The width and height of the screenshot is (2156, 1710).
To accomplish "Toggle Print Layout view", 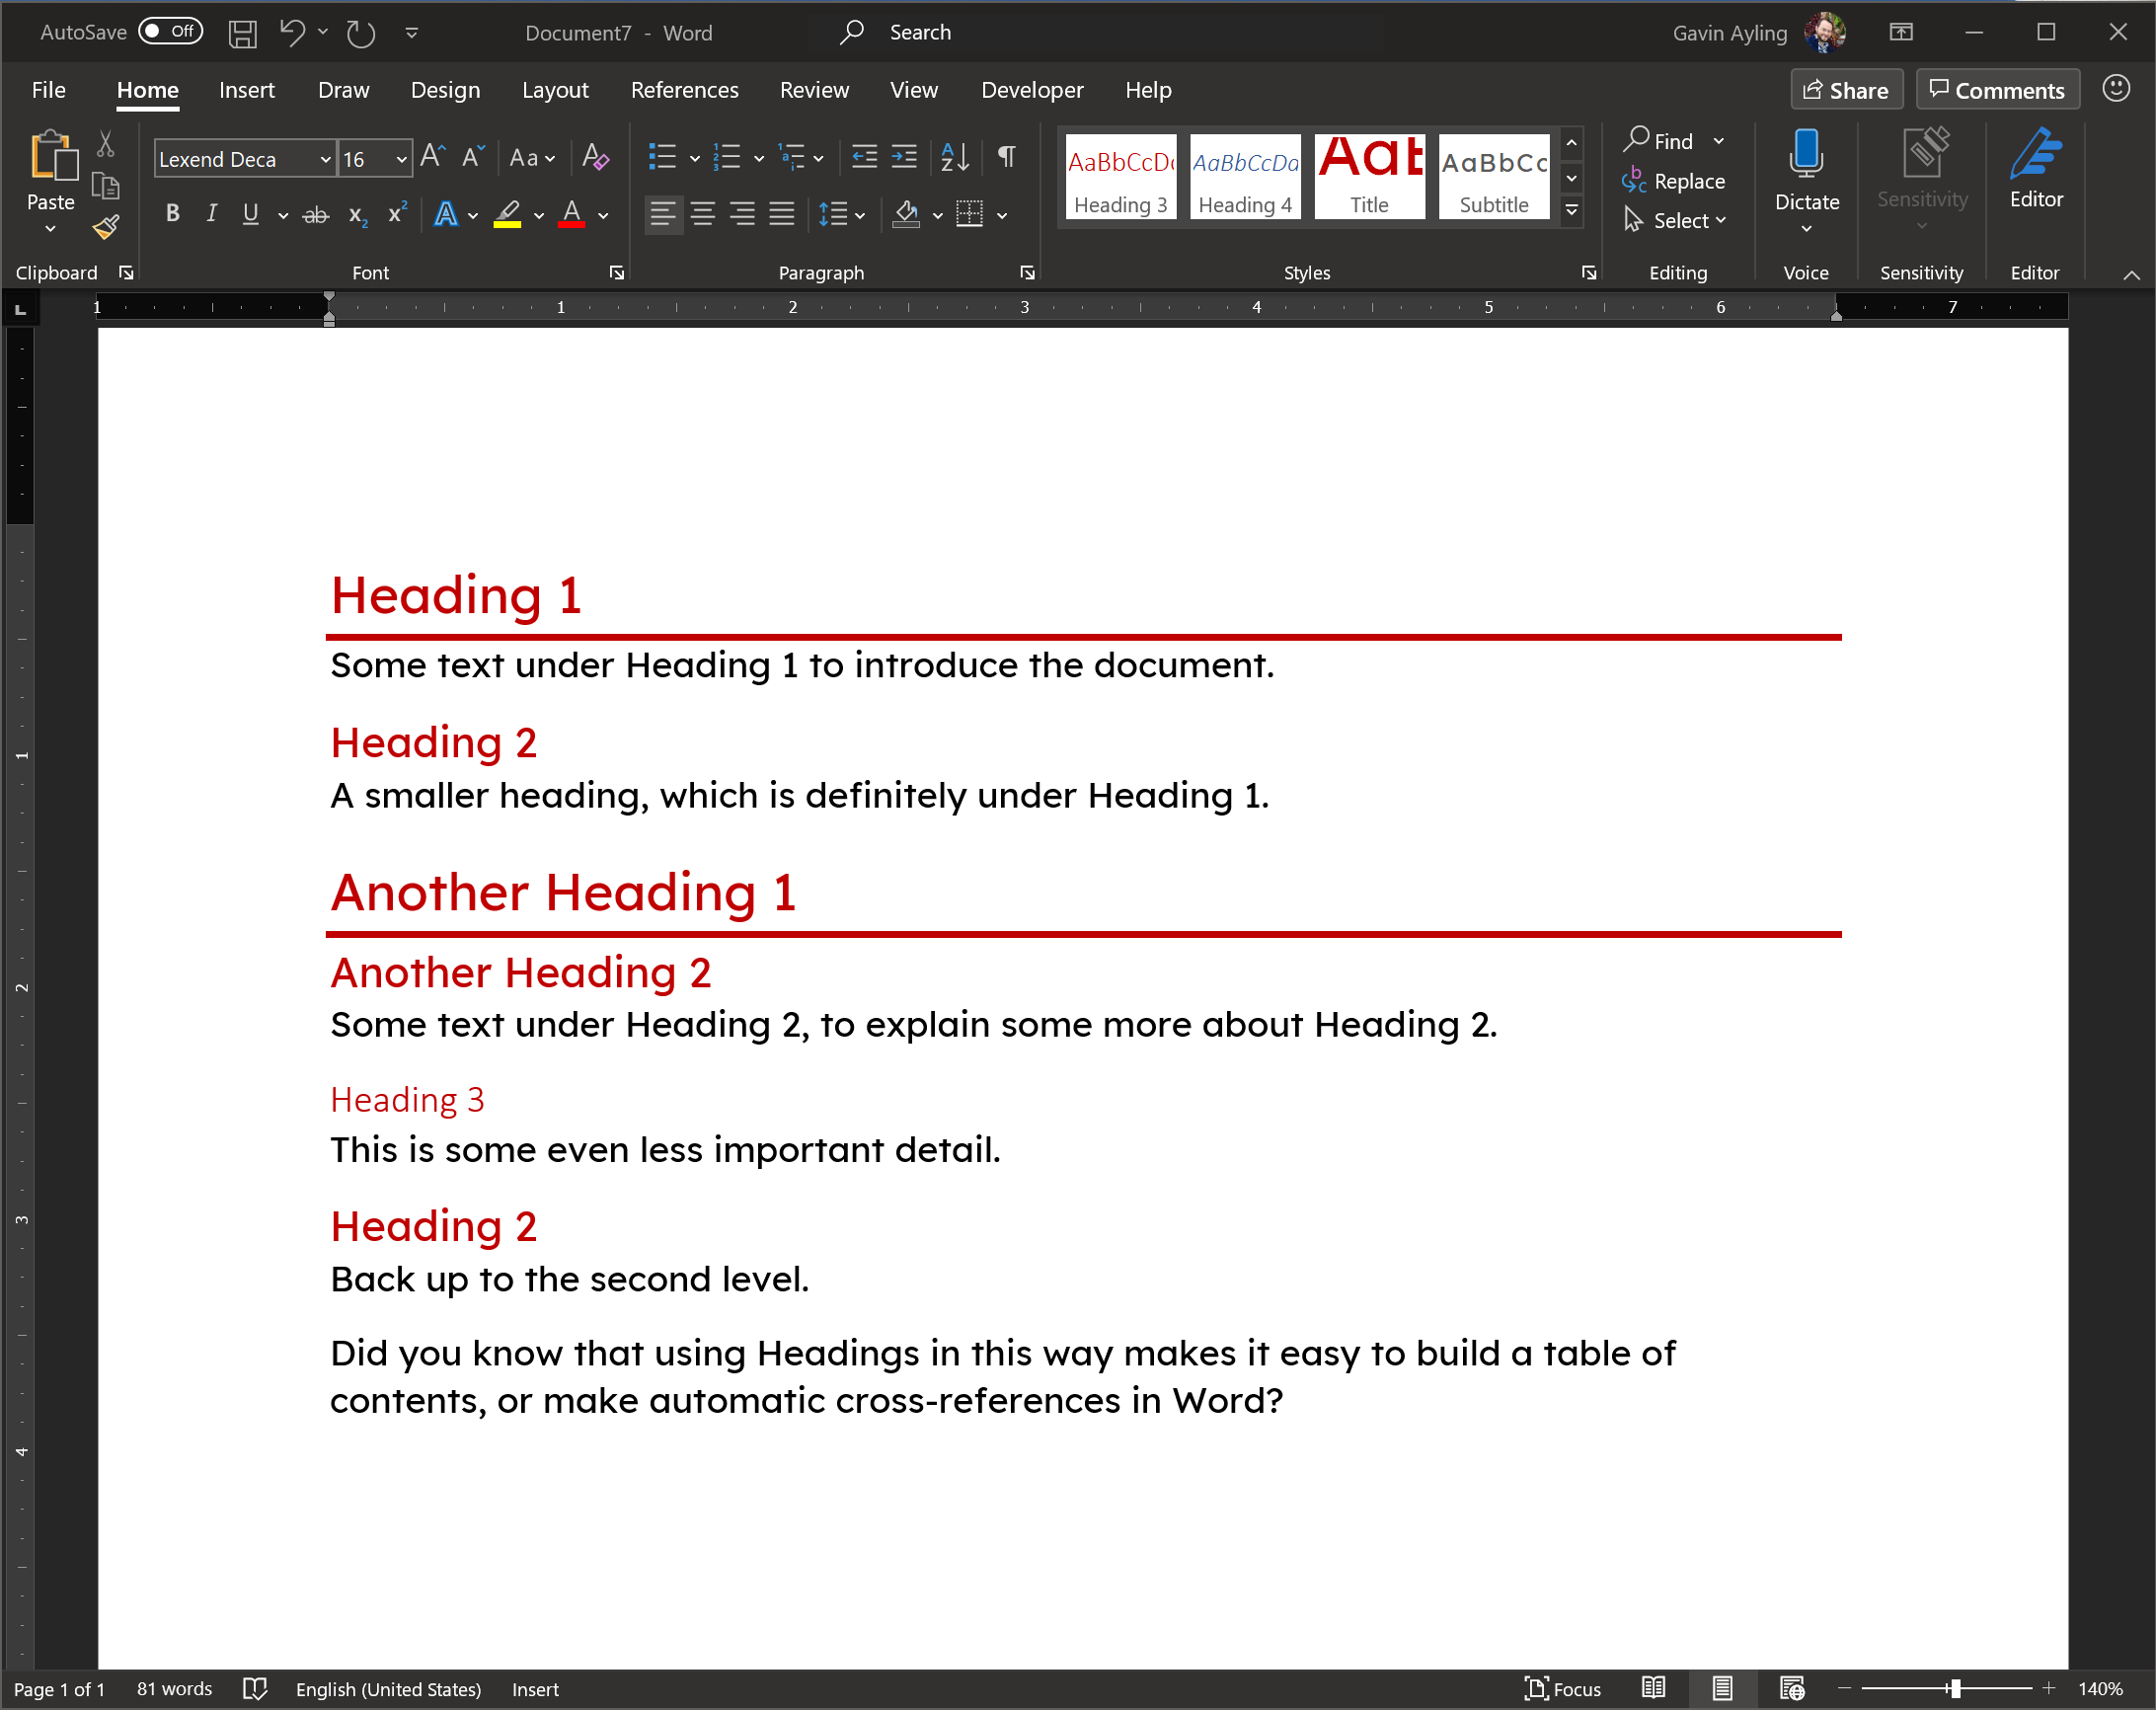I will pos(1722,1689).
